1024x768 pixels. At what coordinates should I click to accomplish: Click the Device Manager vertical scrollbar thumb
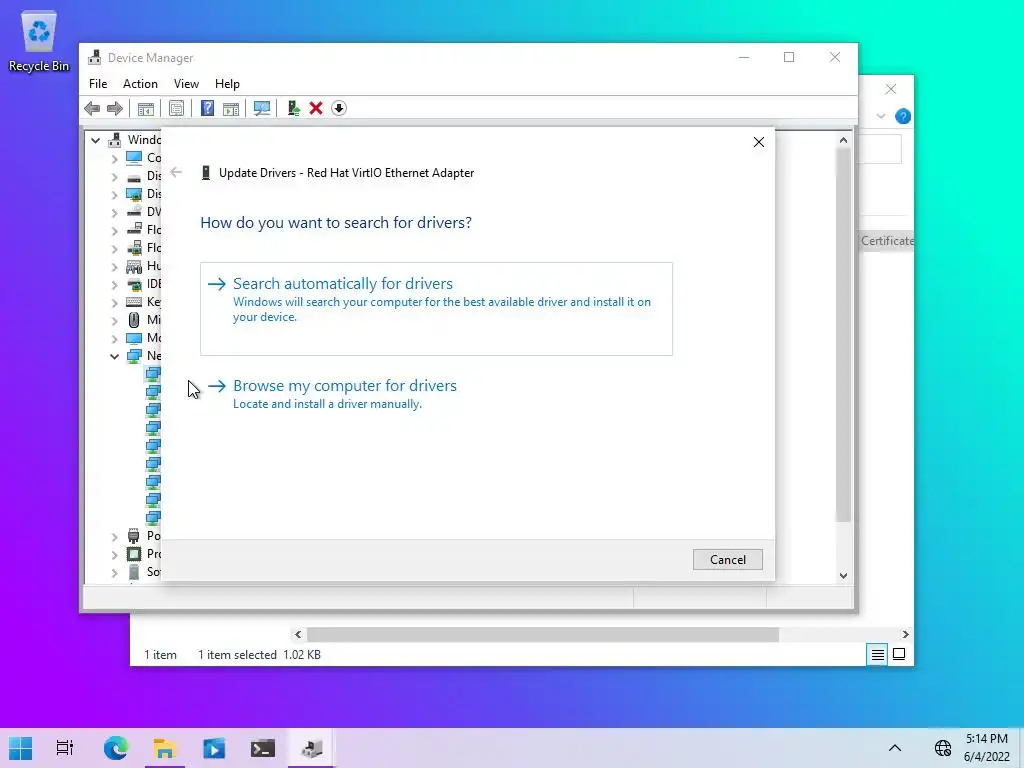point(843,334)
